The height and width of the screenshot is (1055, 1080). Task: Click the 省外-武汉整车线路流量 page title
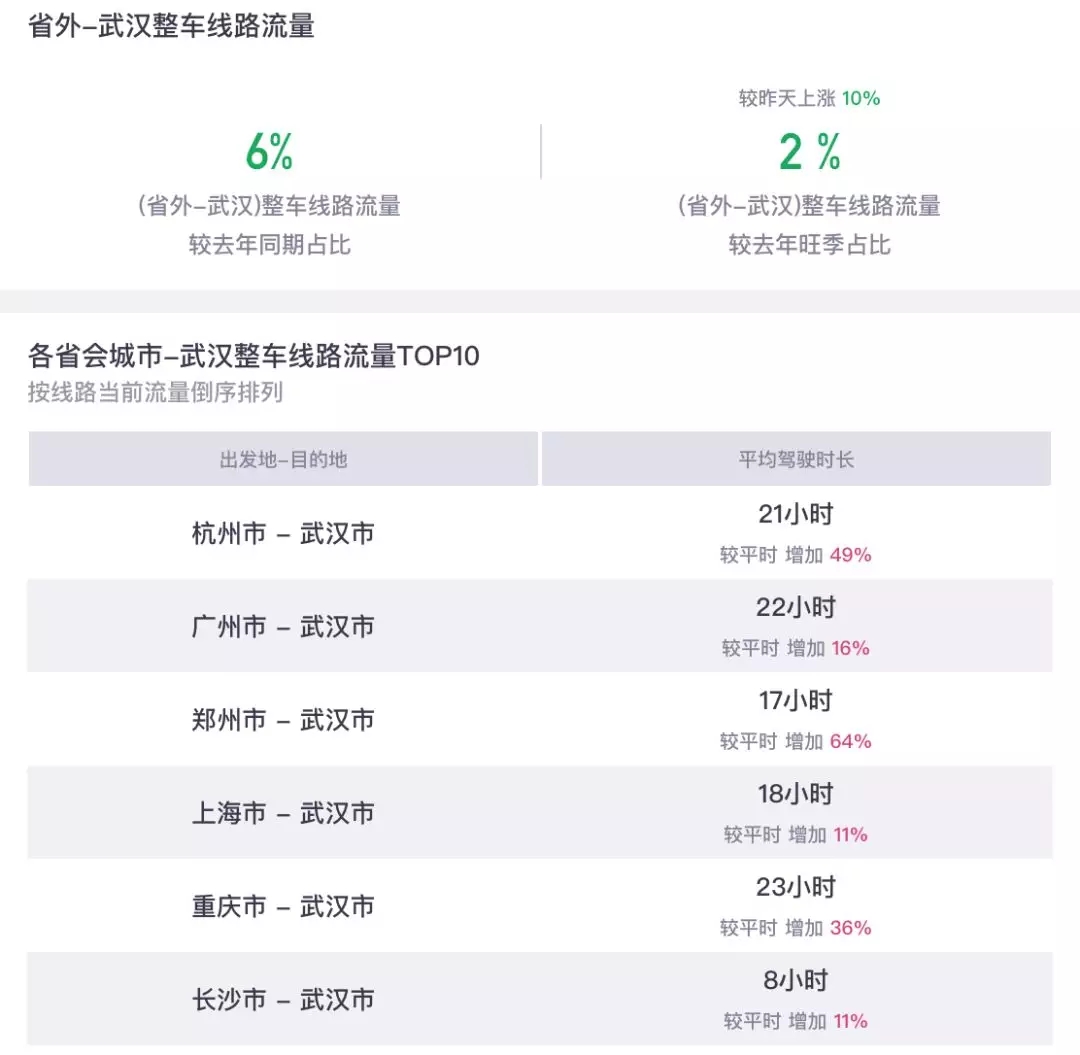coord(171,27)
